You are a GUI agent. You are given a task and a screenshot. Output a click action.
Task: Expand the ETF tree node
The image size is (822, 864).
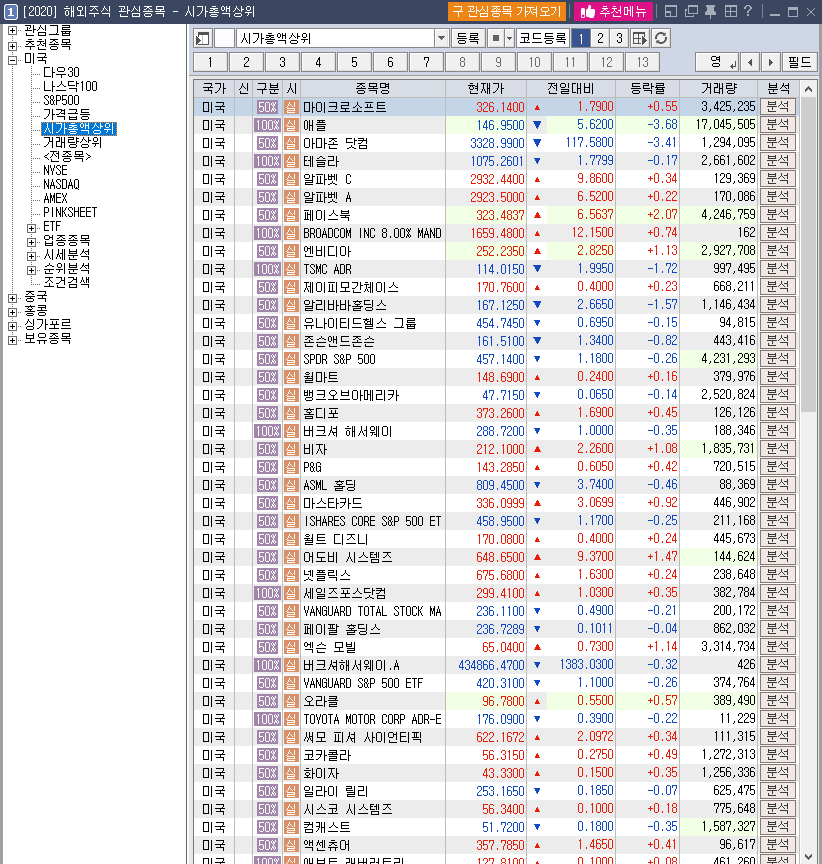click(31, 227)
